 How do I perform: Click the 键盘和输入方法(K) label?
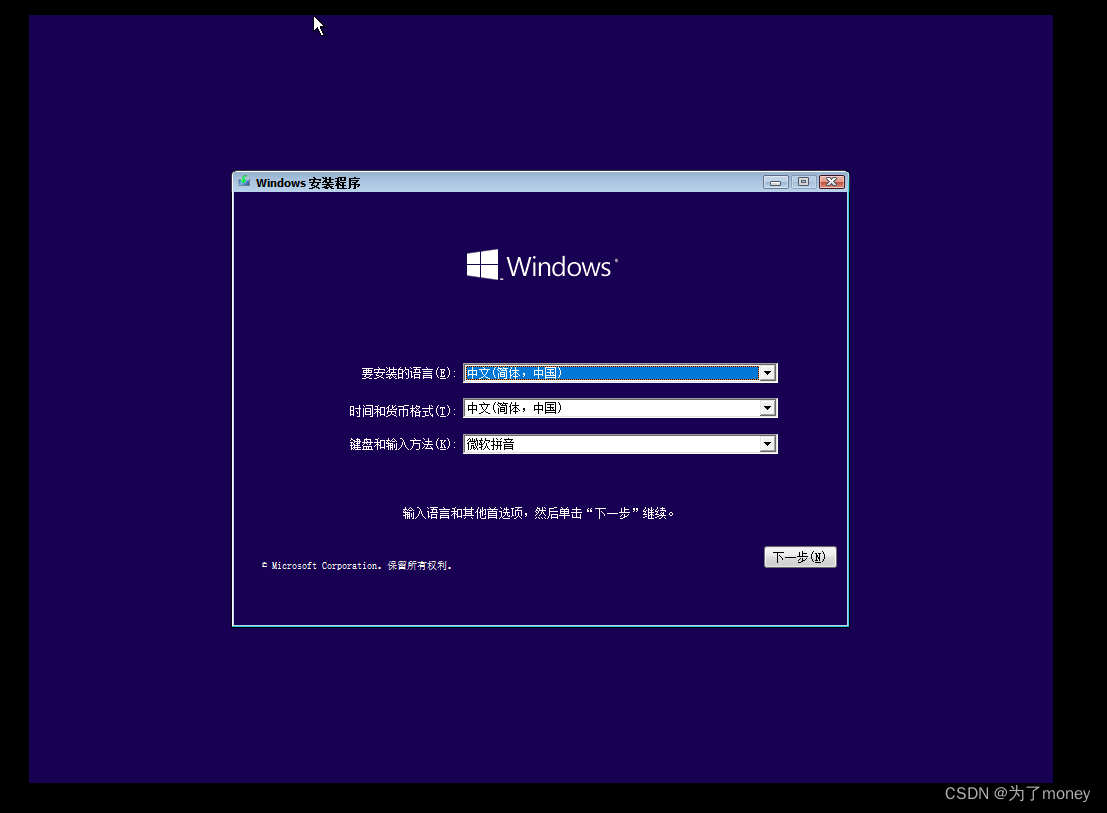point(402,444)
